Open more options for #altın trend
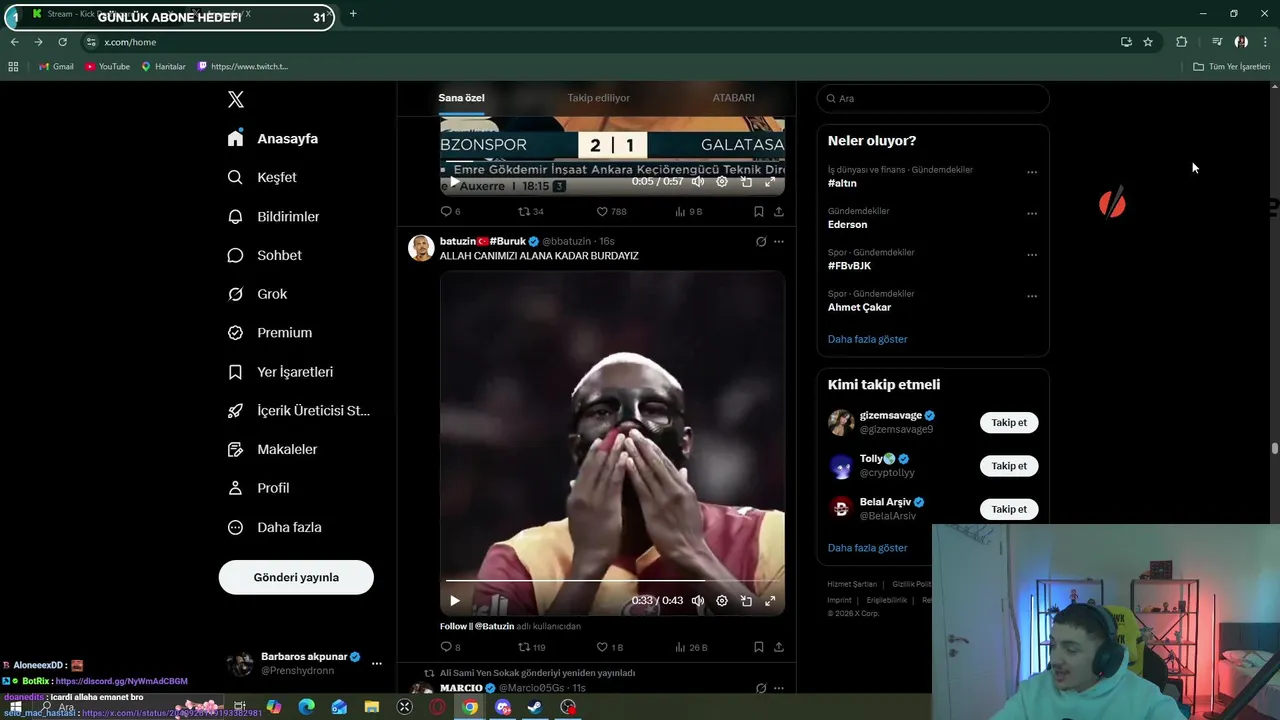 point(1032,172)
